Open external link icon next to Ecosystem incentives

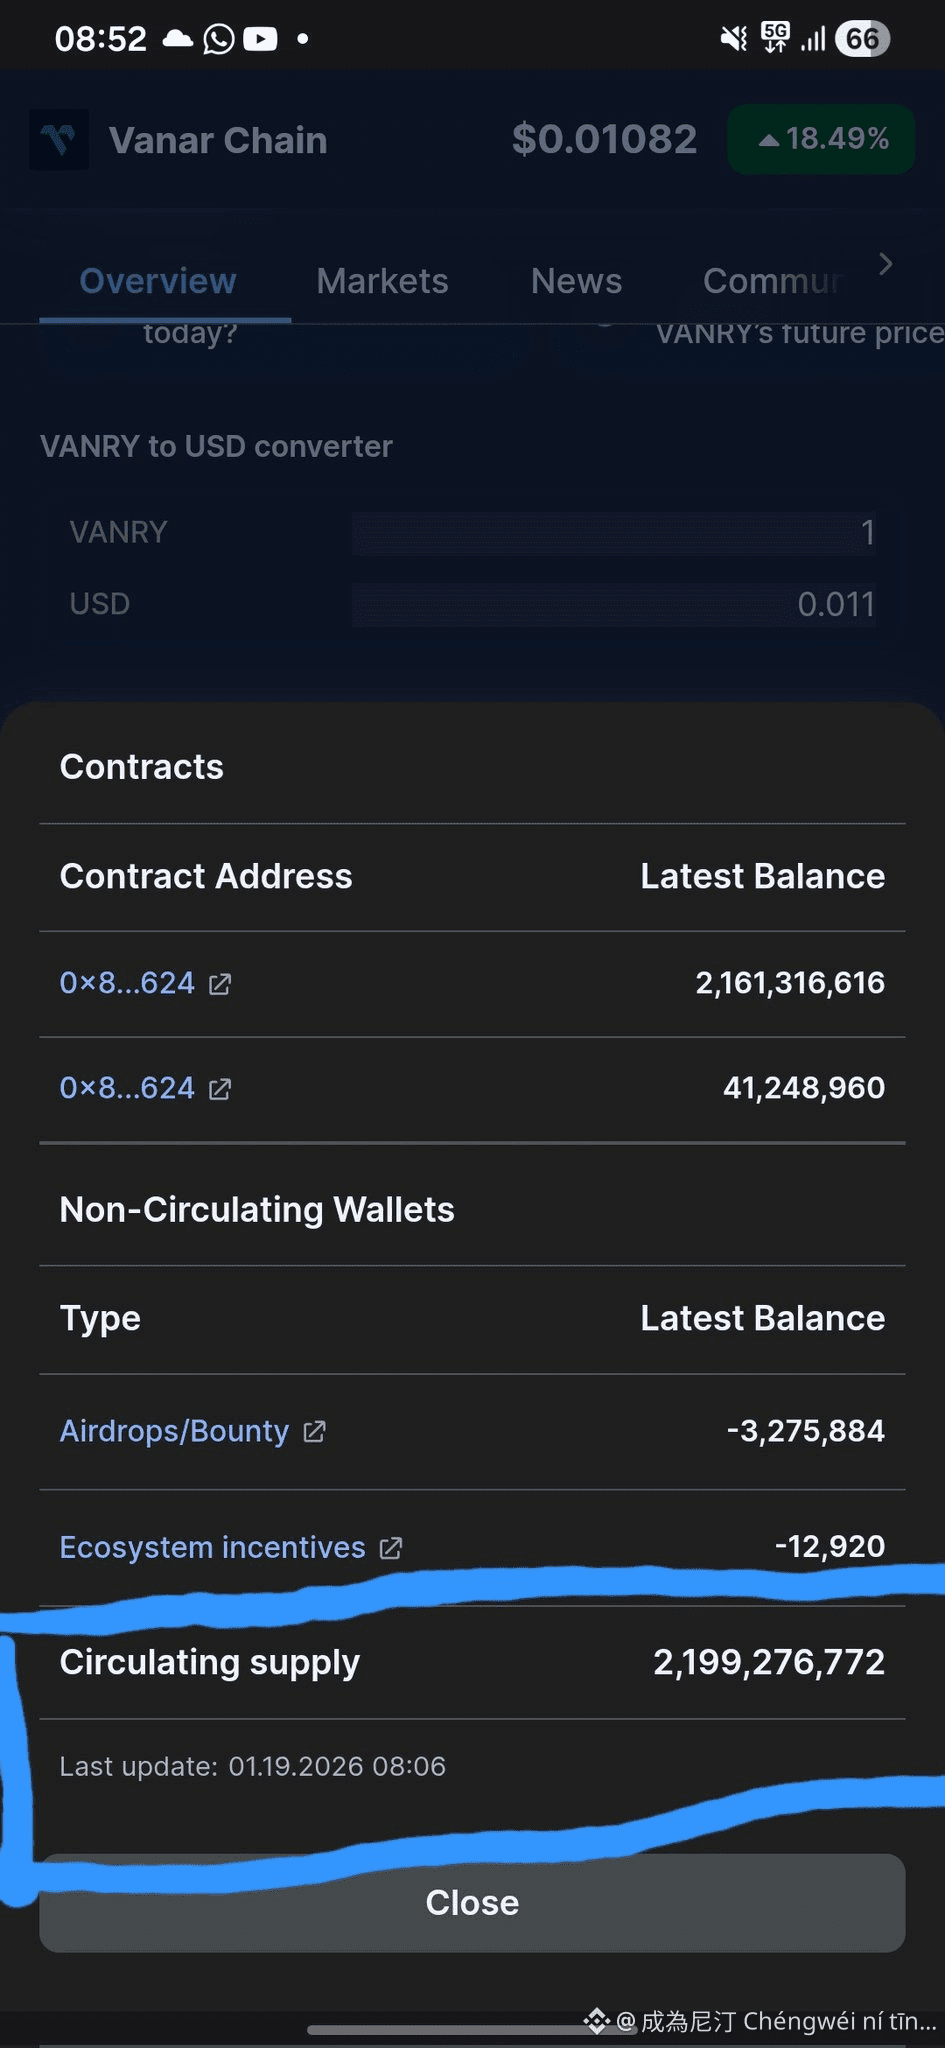pyautogui.click(x=391, y=1548)
